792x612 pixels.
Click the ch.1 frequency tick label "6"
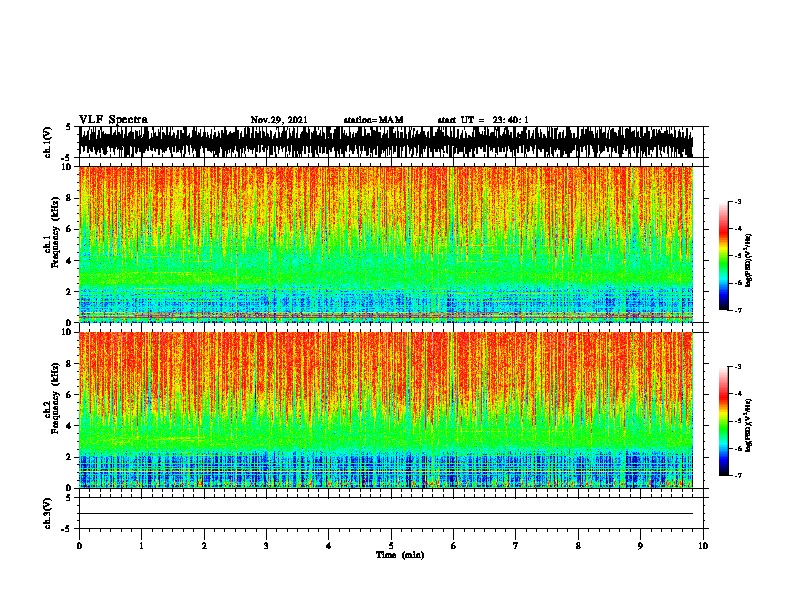[70, 229]
